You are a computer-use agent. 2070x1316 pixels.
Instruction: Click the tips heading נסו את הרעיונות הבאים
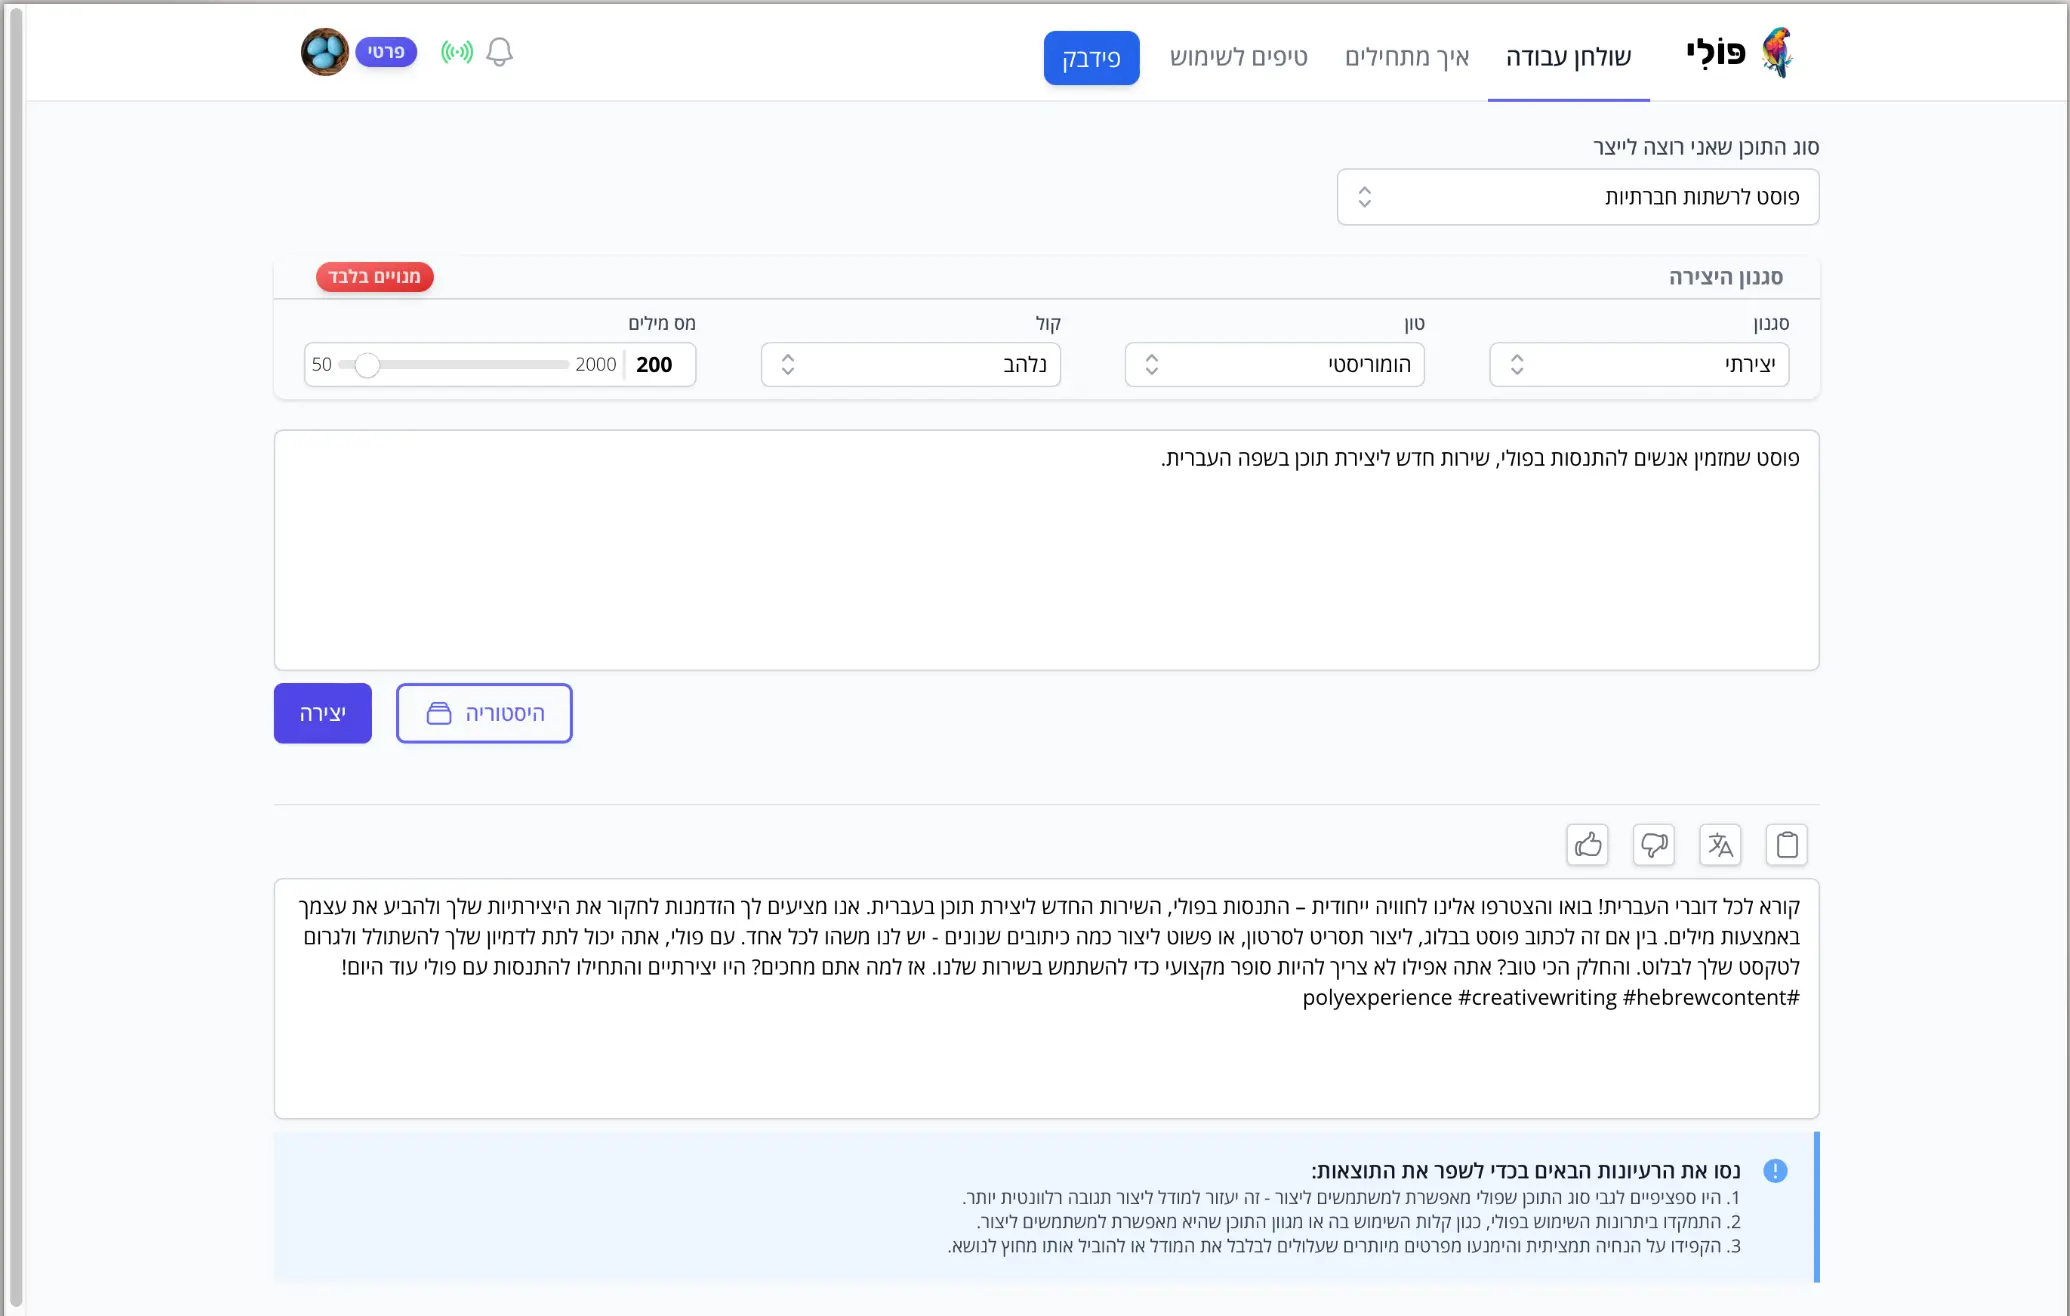[1526, 1171]
